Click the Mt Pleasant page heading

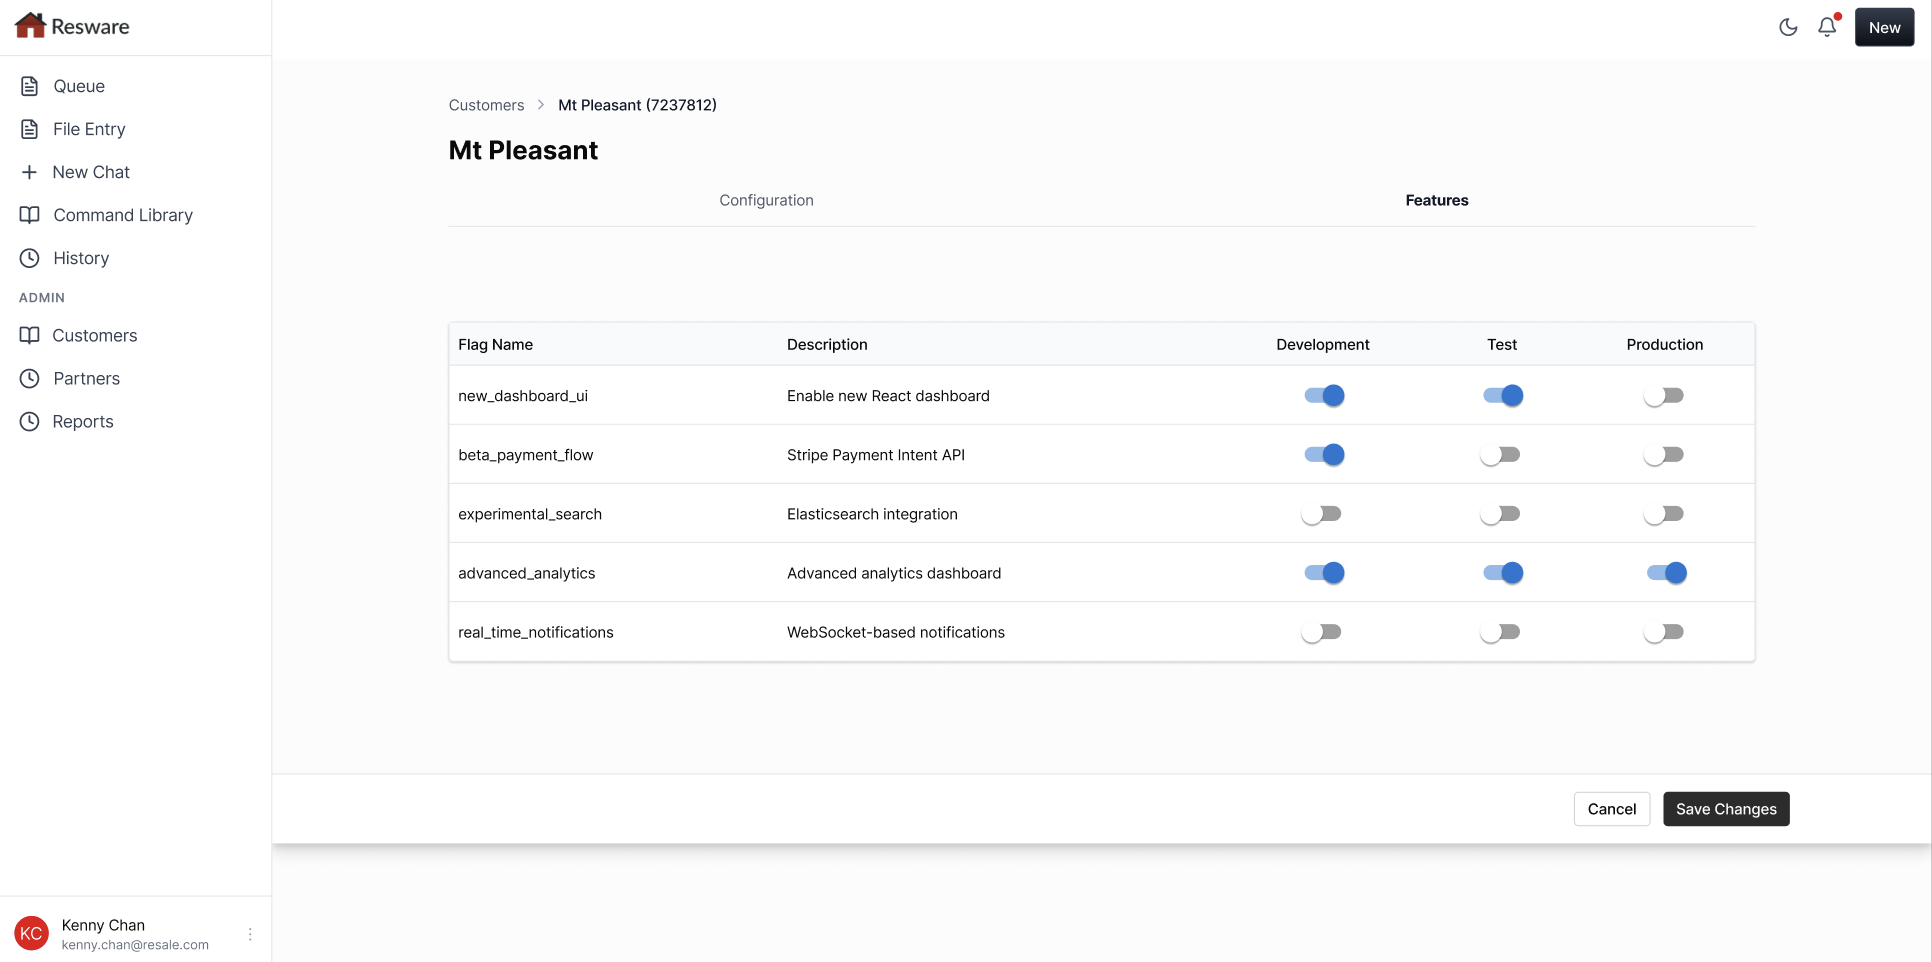(523, 150)
